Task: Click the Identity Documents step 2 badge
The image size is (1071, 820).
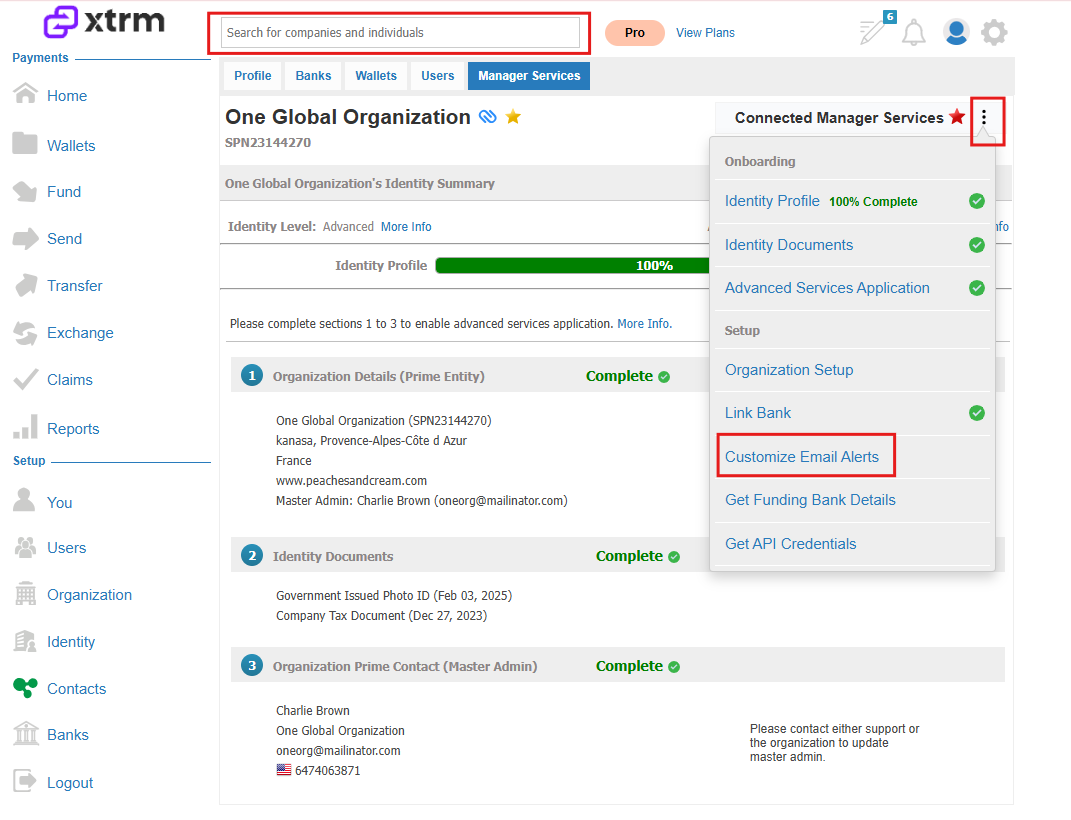Action: pos(252,555)
